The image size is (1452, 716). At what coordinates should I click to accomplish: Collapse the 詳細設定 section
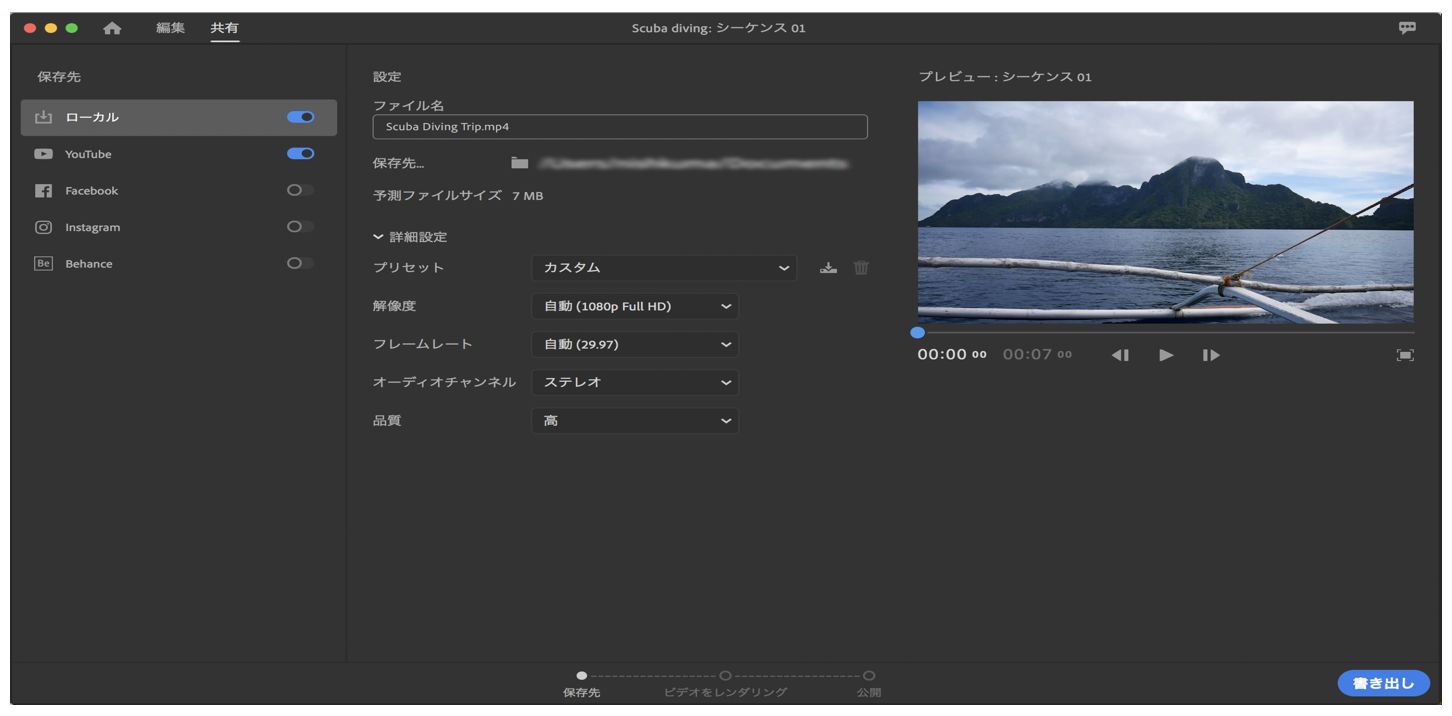coord(378,237)
